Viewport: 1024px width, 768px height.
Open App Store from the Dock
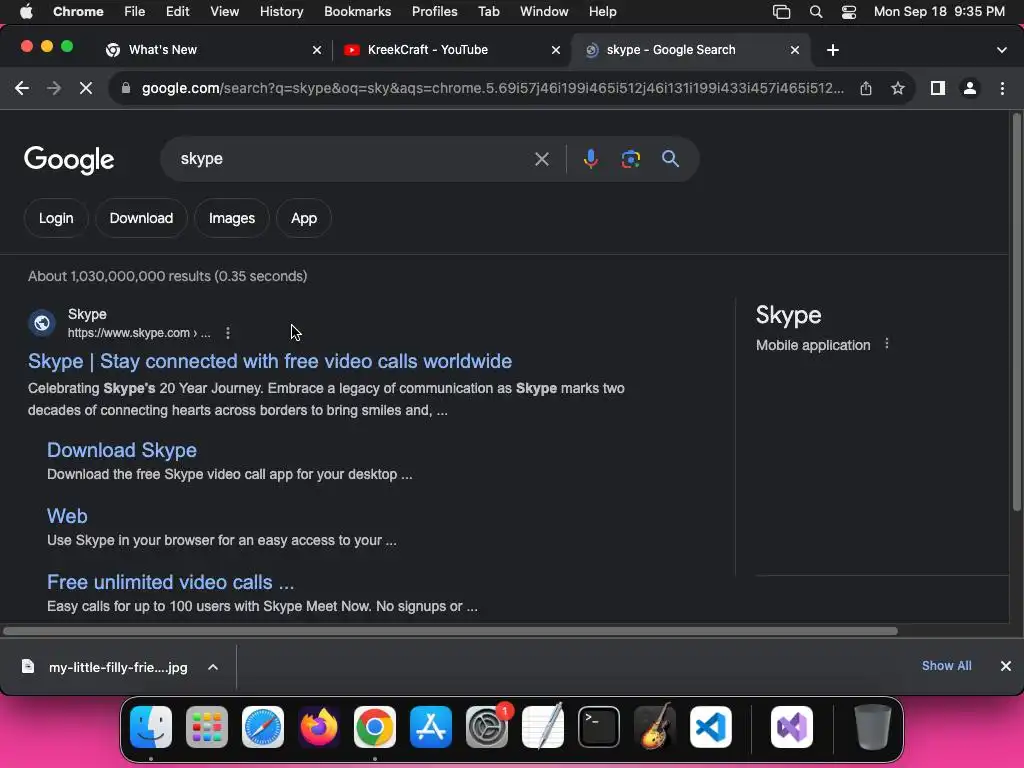point(430,727)
